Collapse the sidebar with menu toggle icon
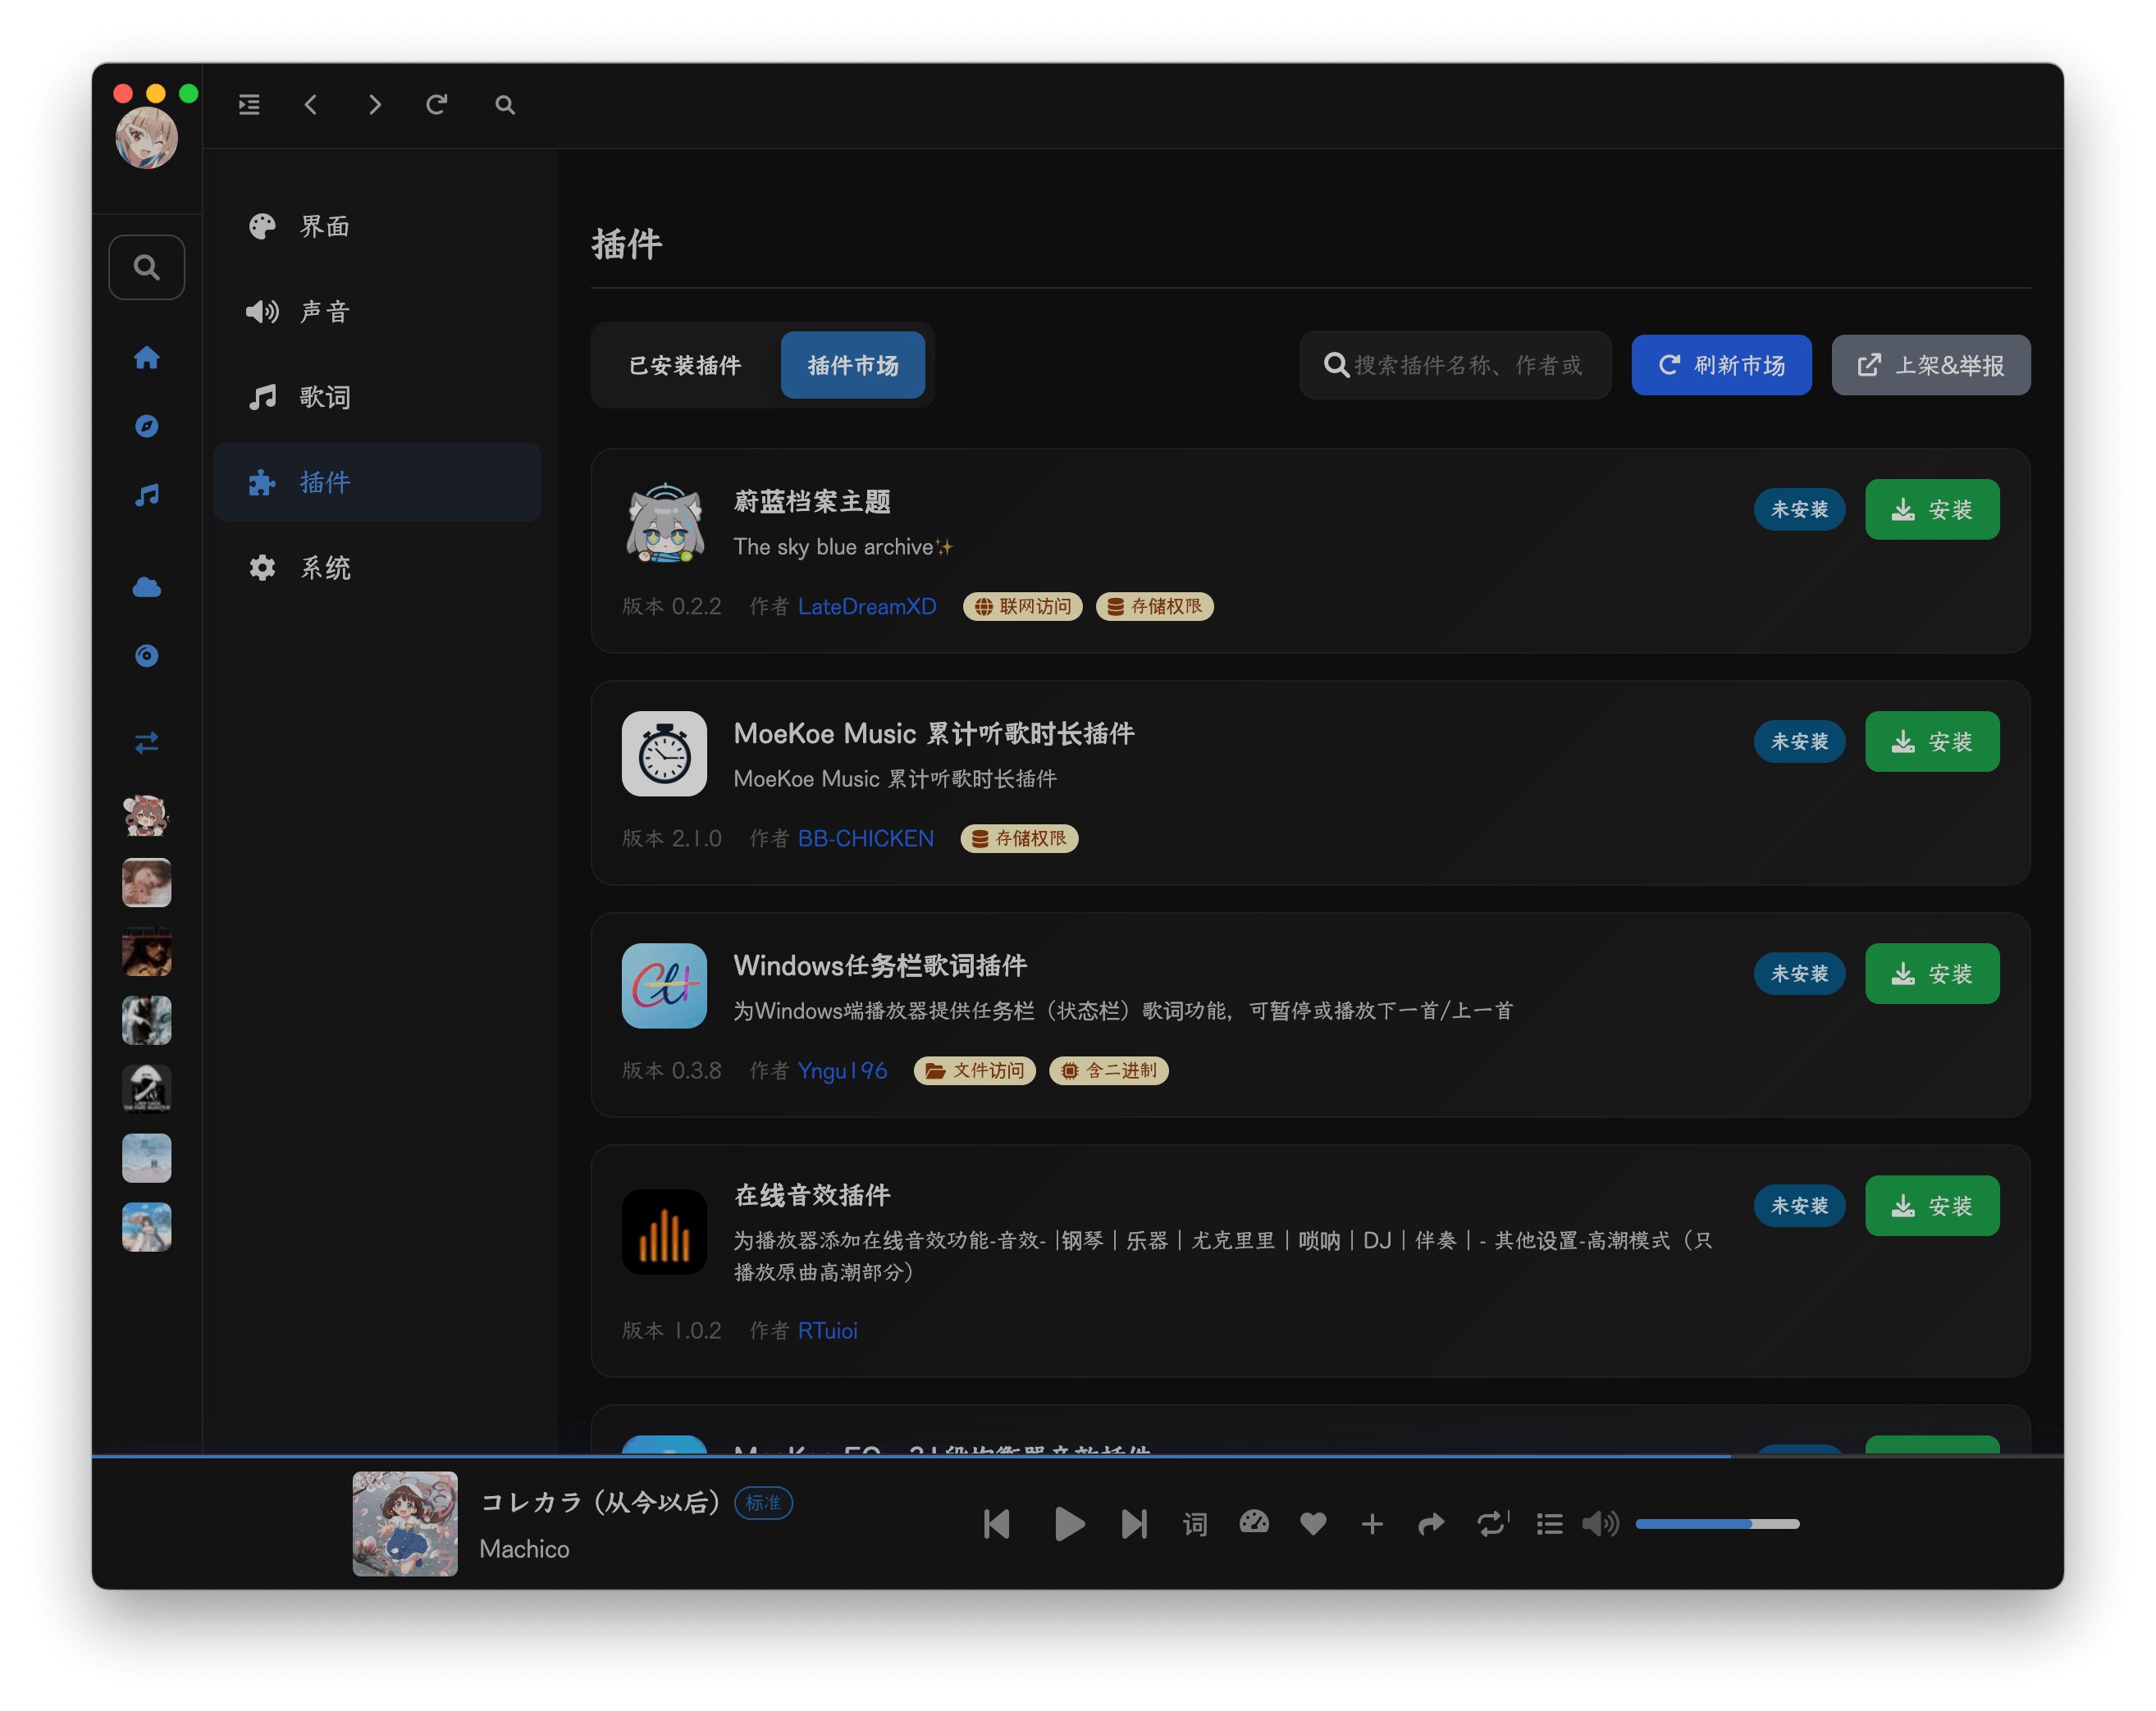The image size is (2156, 1711). (x=249, y=105)
